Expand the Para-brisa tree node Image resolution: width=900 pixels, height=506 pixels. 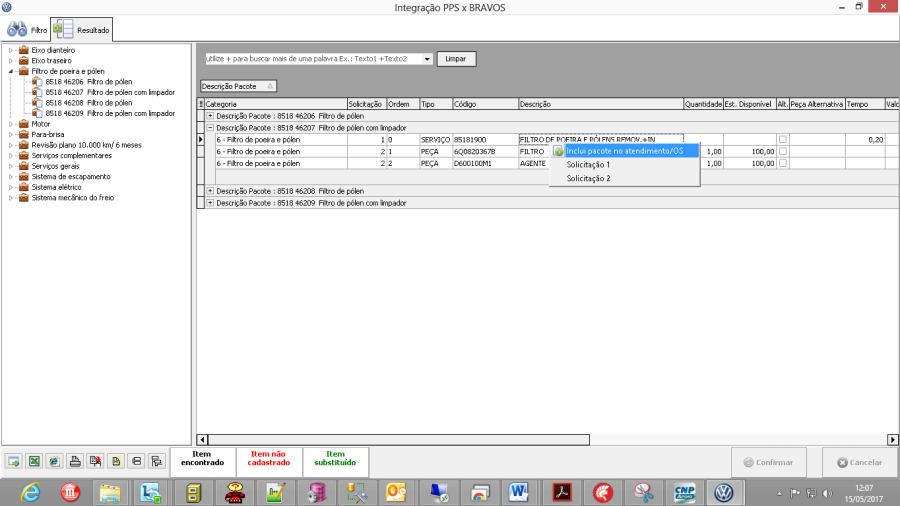(10, 134)
